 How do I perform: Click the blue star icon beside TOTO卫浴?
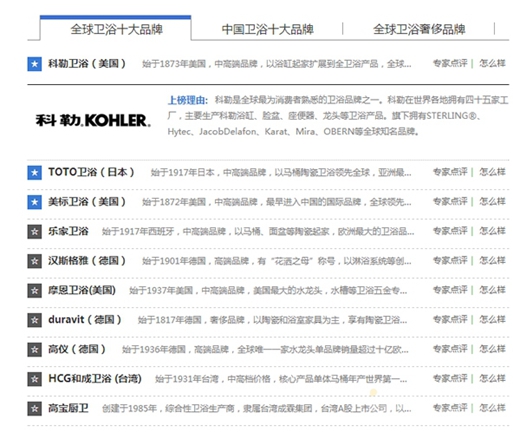pos(34,173)
